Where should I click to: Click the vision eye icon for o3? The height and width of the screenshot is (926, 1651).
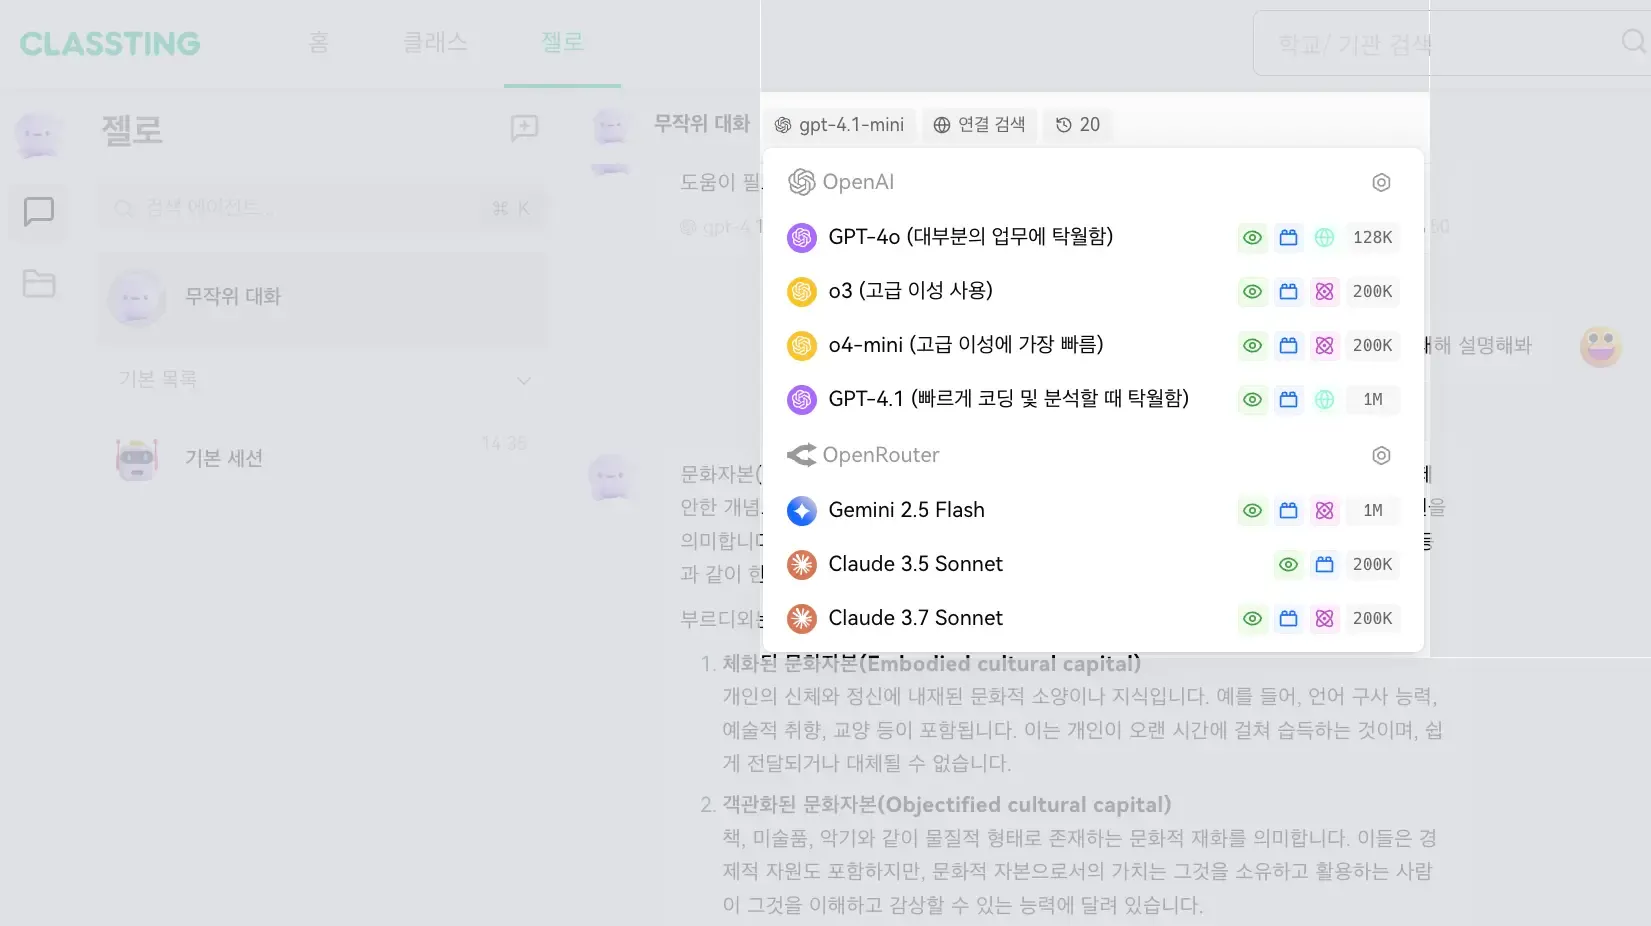point(1252,291)
